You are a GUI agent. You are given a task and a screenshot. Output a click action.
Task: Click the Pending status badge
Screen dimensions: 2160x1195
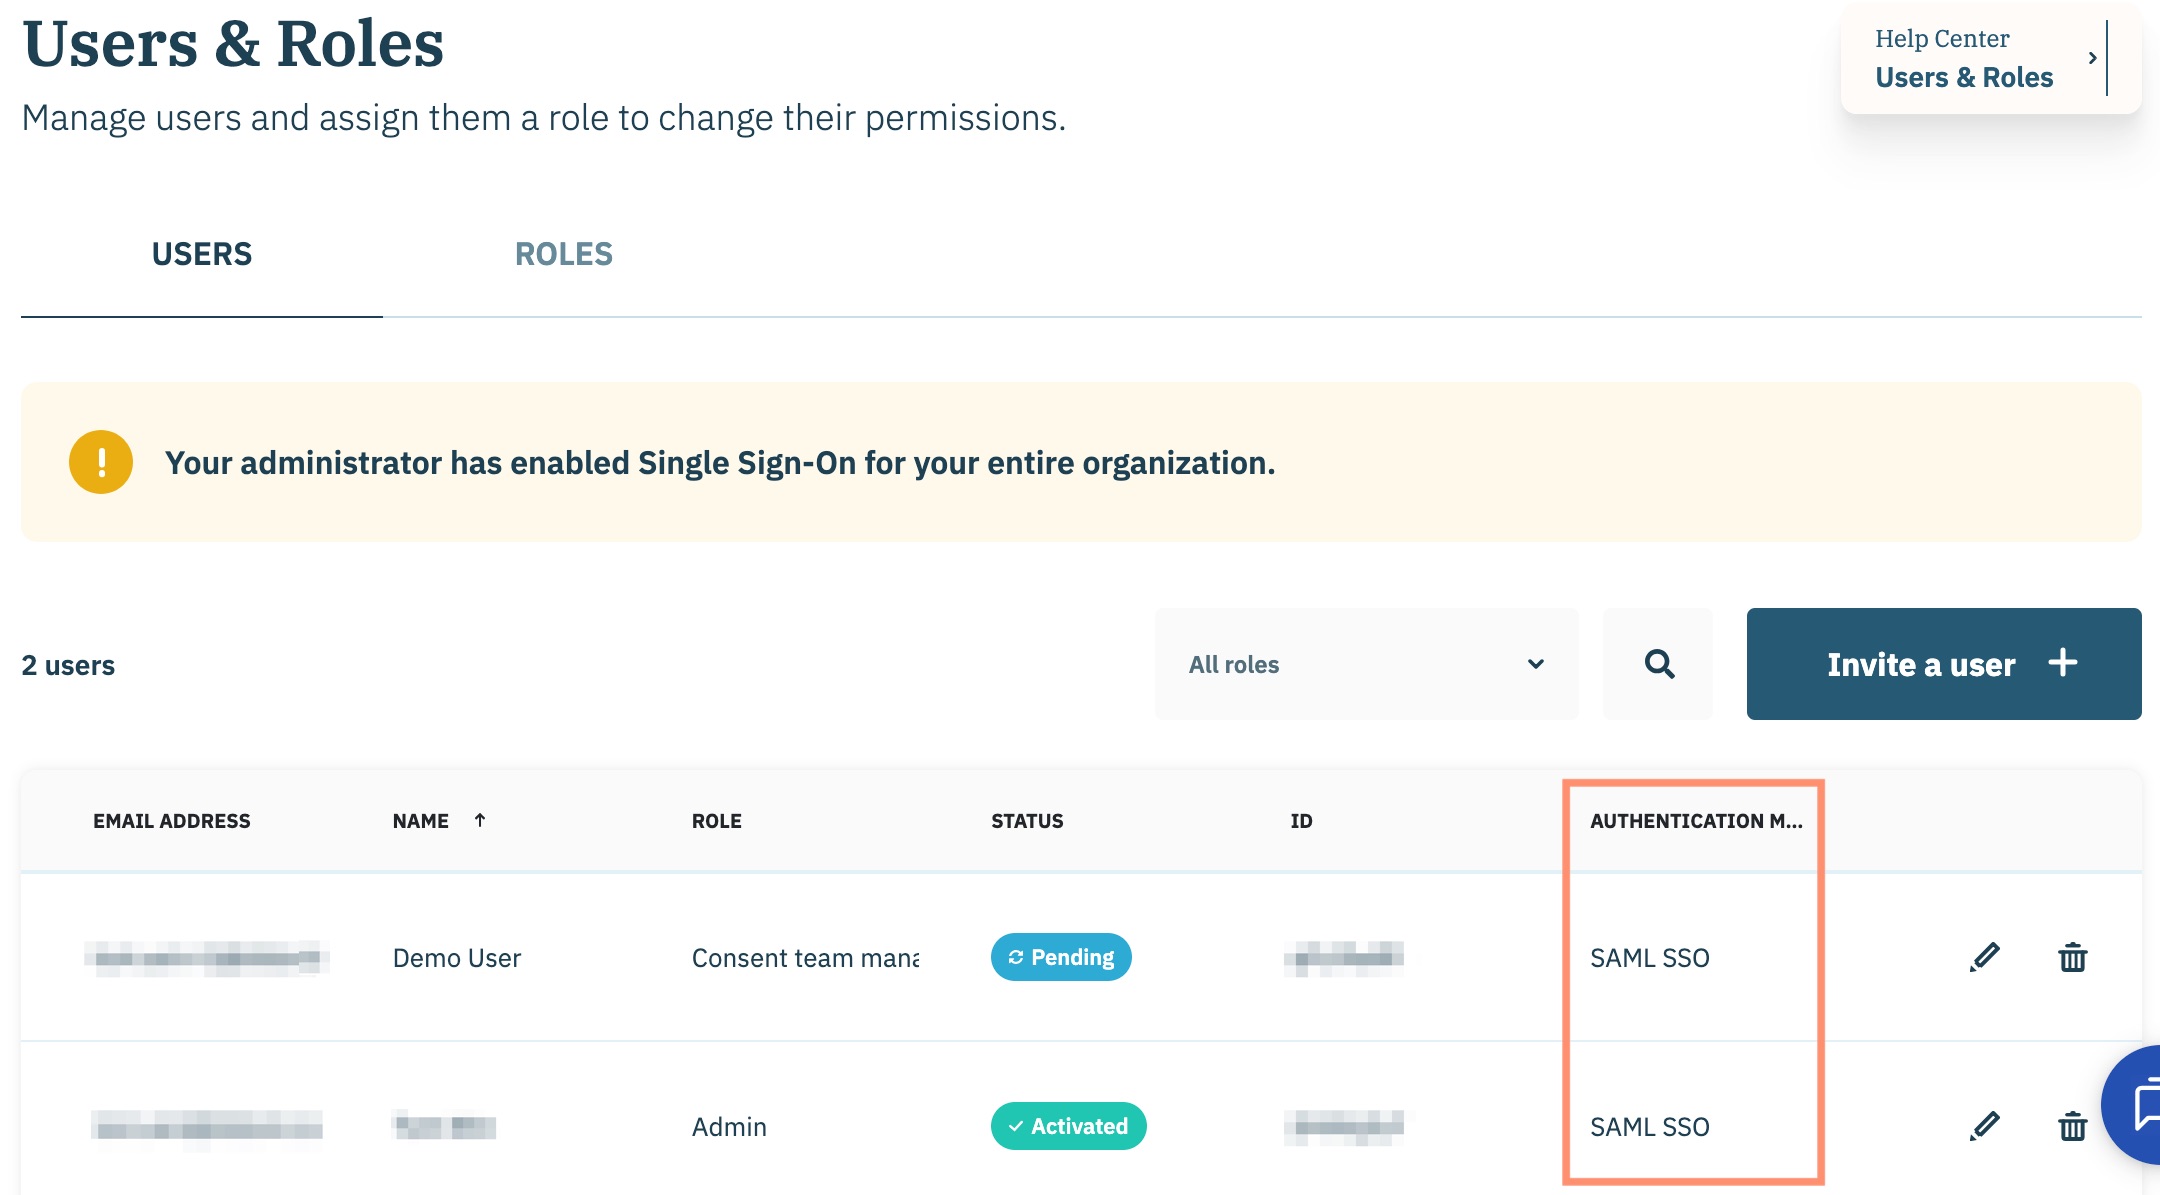tap(1061, 957)
